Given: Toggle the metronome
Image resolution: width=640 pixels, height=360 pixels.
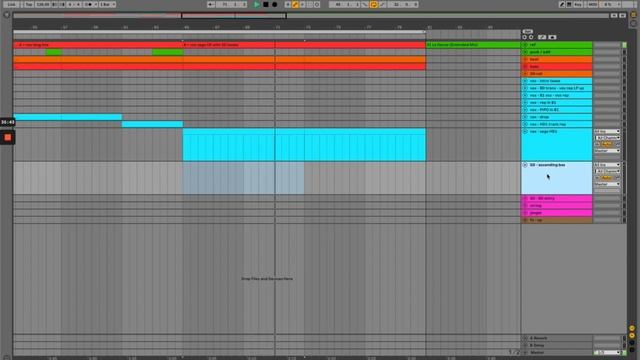Looking at the screenshot, I should click(x=88, y=4).
